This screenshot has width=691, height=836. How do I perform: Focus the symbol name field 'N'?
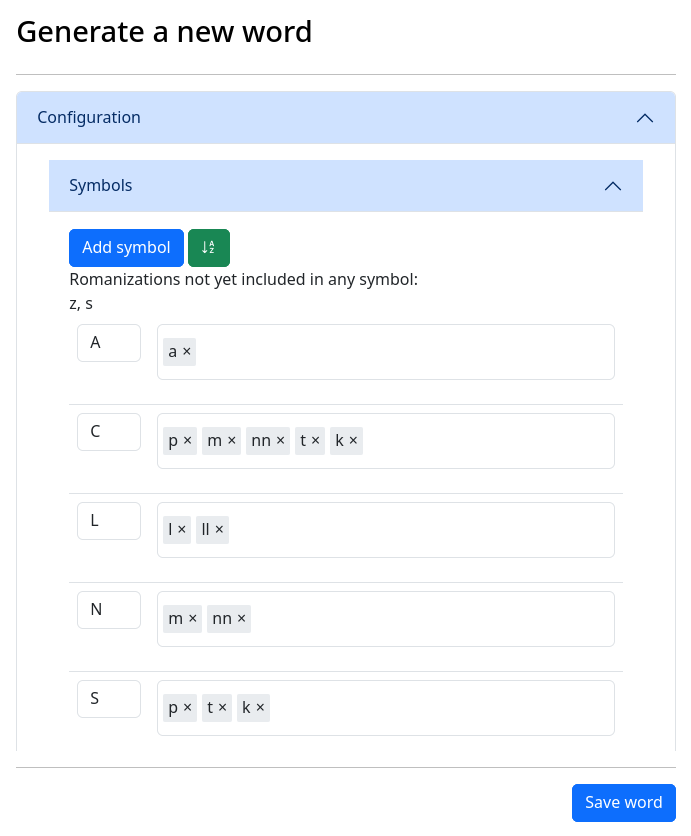pos(109,610)
